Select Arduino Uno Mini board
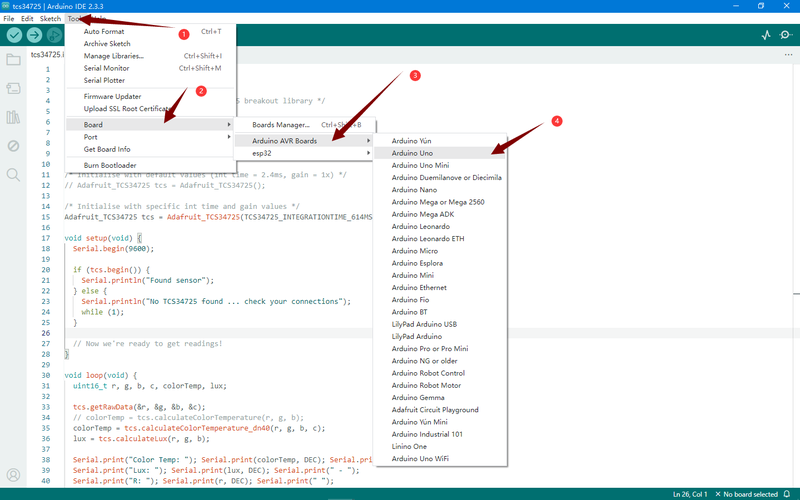Image resolution: width=800 pixels, height=500 pixels. [x=440, y=165]
